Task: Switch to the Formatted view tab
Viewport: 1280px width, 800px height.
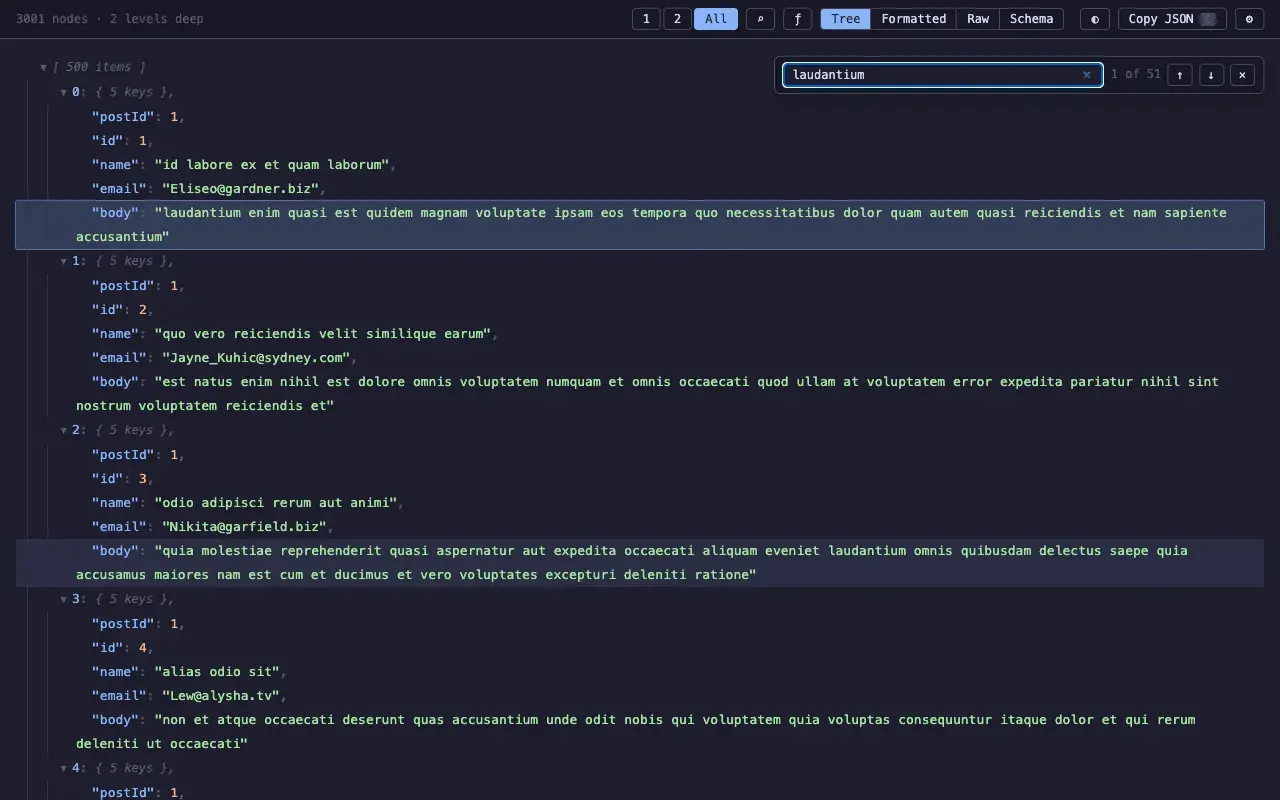Action: pyautogui.click(x=913, y=19)
